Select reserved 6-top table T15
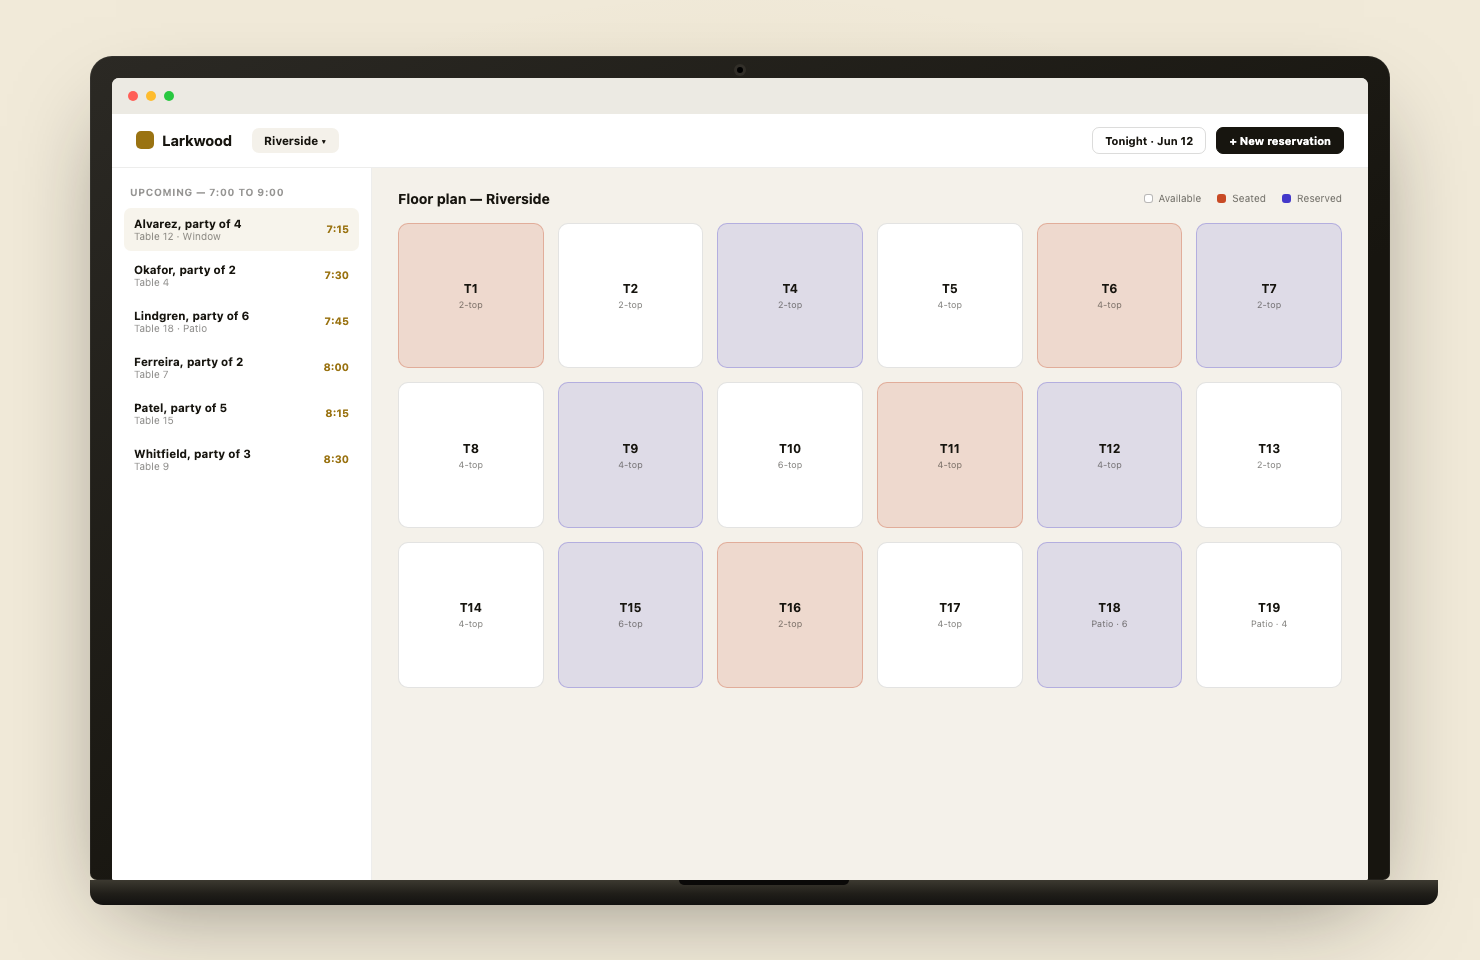This screenshot has height=960, width=1480. [x=630, y=615]
